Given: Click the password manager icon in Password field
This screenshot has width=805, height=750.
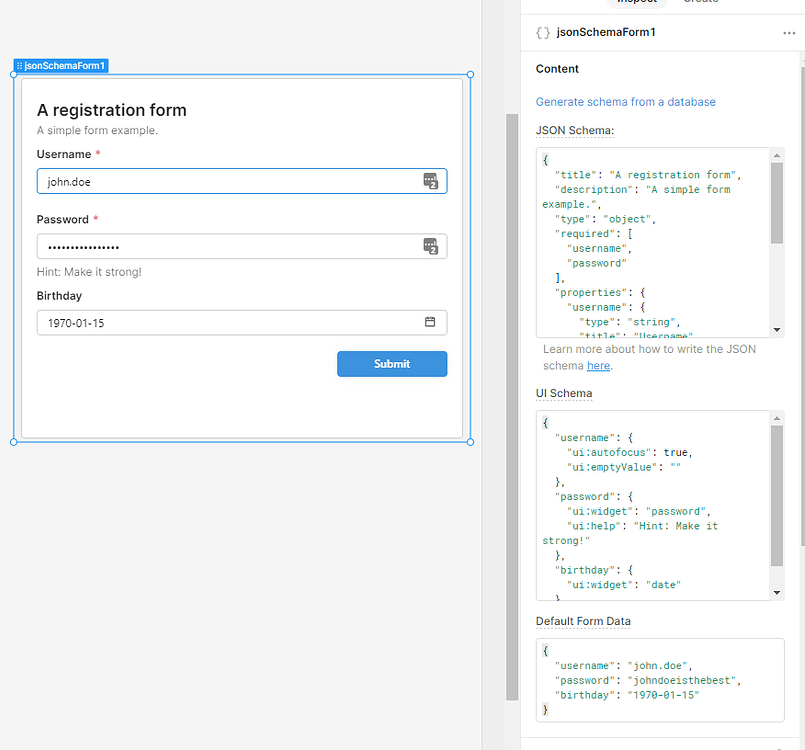Looking at the screenshot, I should pyautogui.click(x=430, y=246).
